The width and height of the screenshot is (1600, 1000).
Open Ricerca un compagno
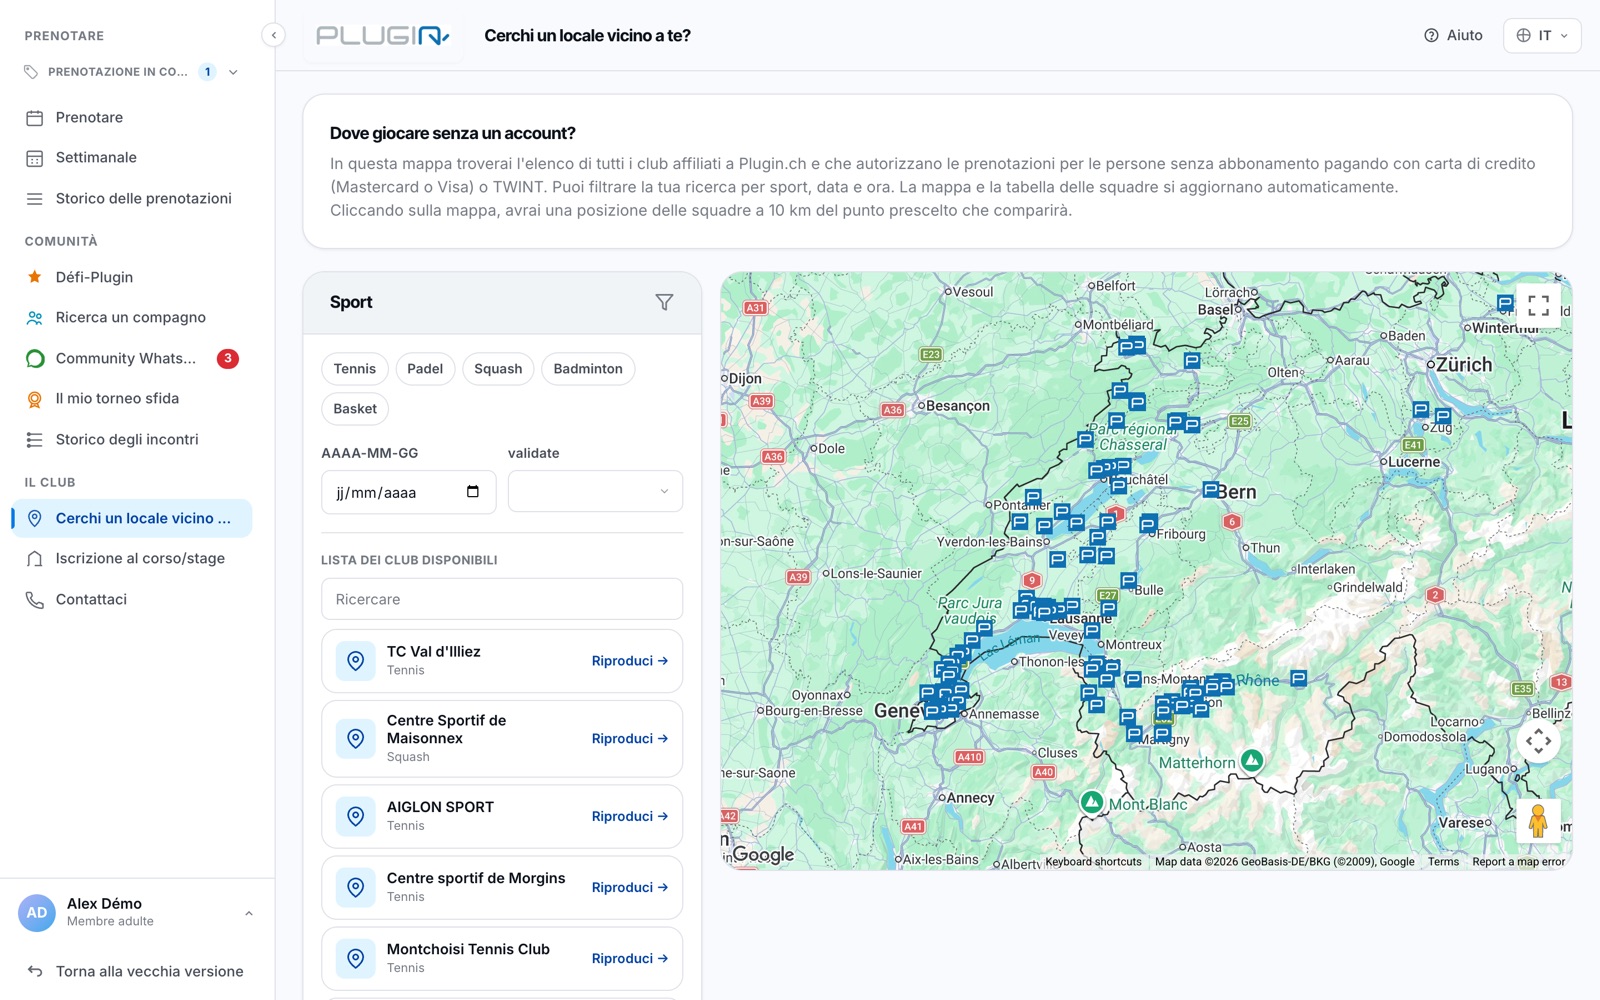[132, 318]
